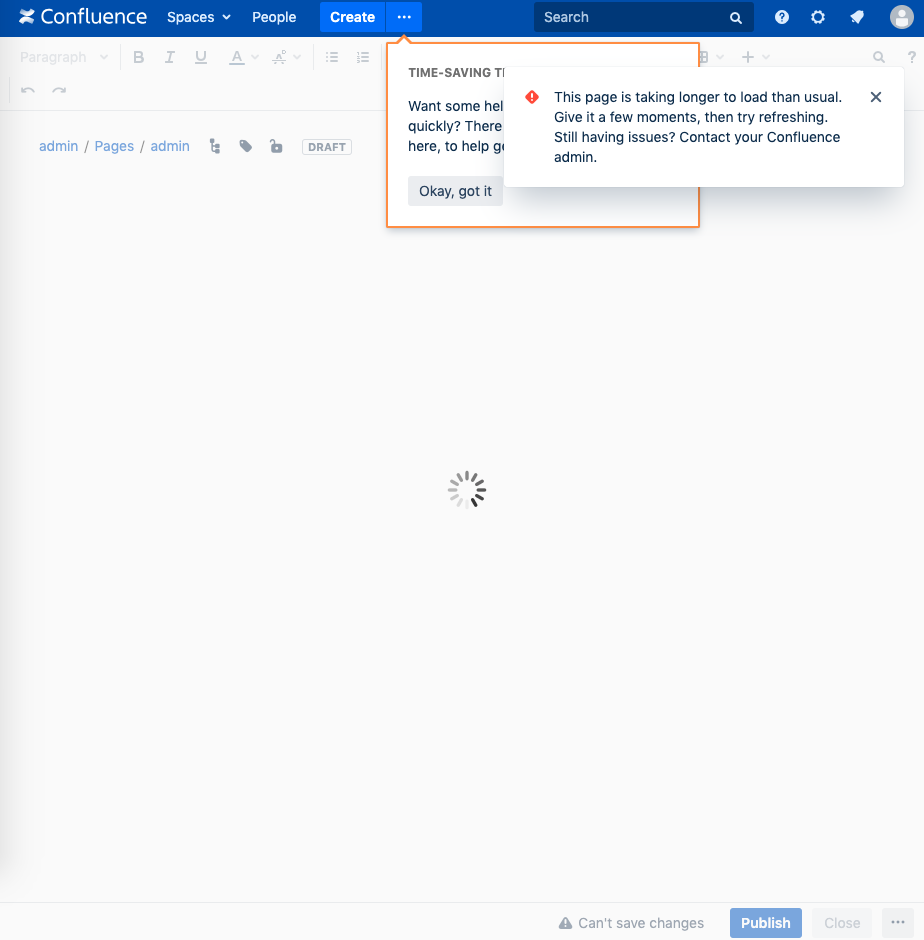The image size is (924, 940).
Task: Open the first admin breadcrumb link
Action: 58,146
